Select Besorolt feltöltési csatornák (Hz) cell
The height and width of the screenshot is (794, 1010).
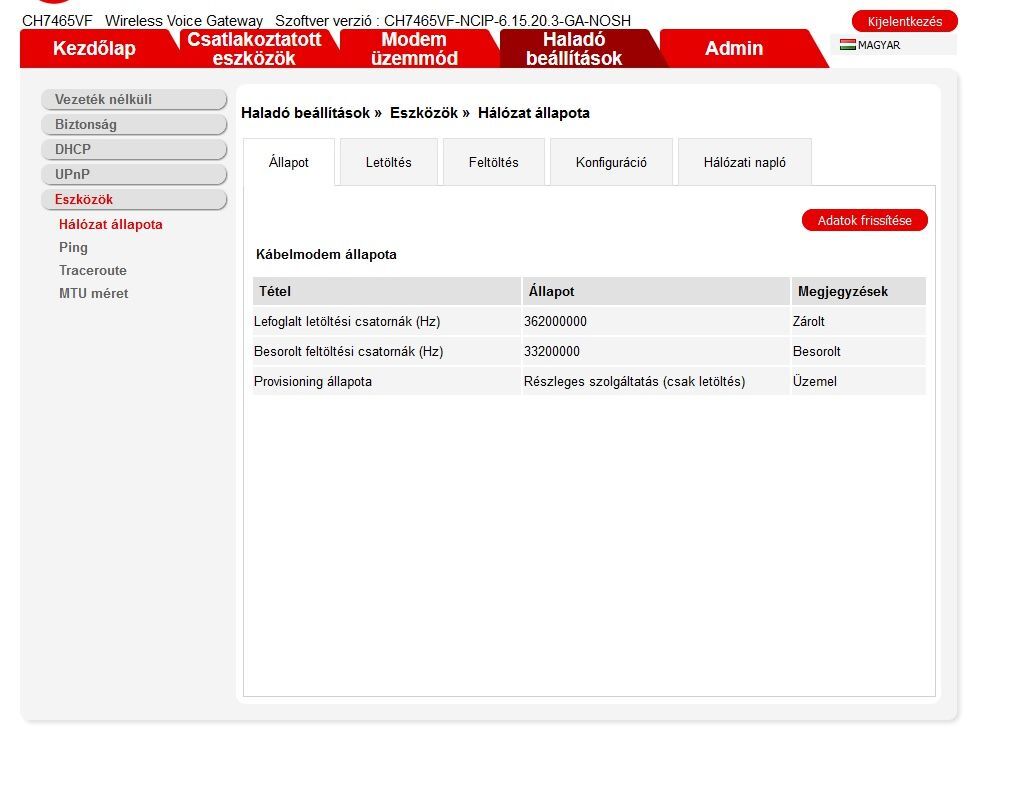(386, 352)
